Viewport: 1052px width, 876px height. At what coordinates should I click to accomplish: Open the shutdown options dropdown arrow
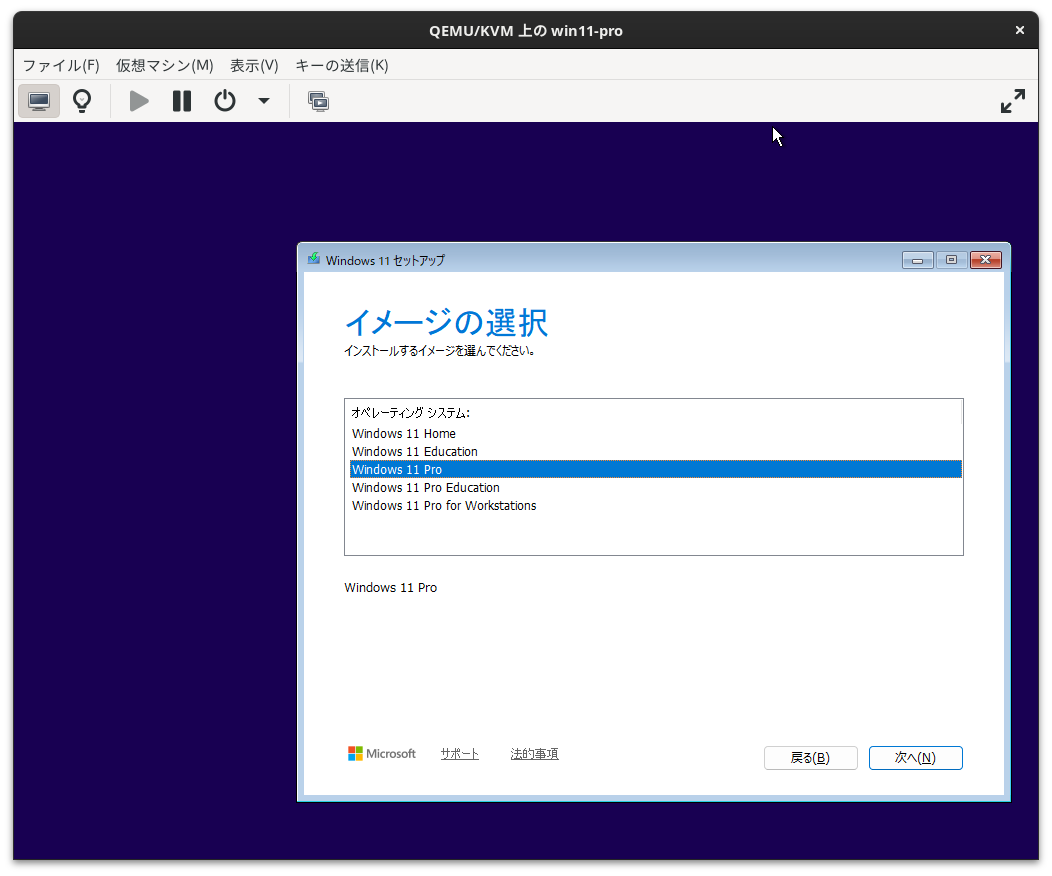click(x=262, y=100)
